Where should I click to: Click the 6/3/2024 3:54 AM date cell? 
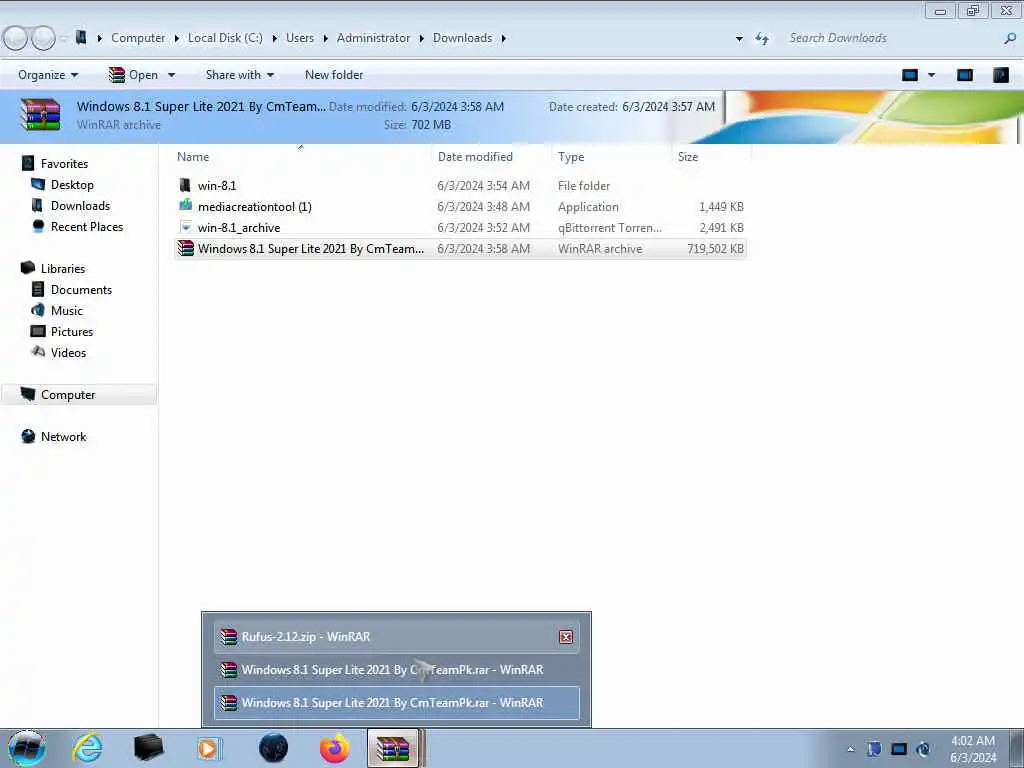pyautogui.click(x=483, y=186)
